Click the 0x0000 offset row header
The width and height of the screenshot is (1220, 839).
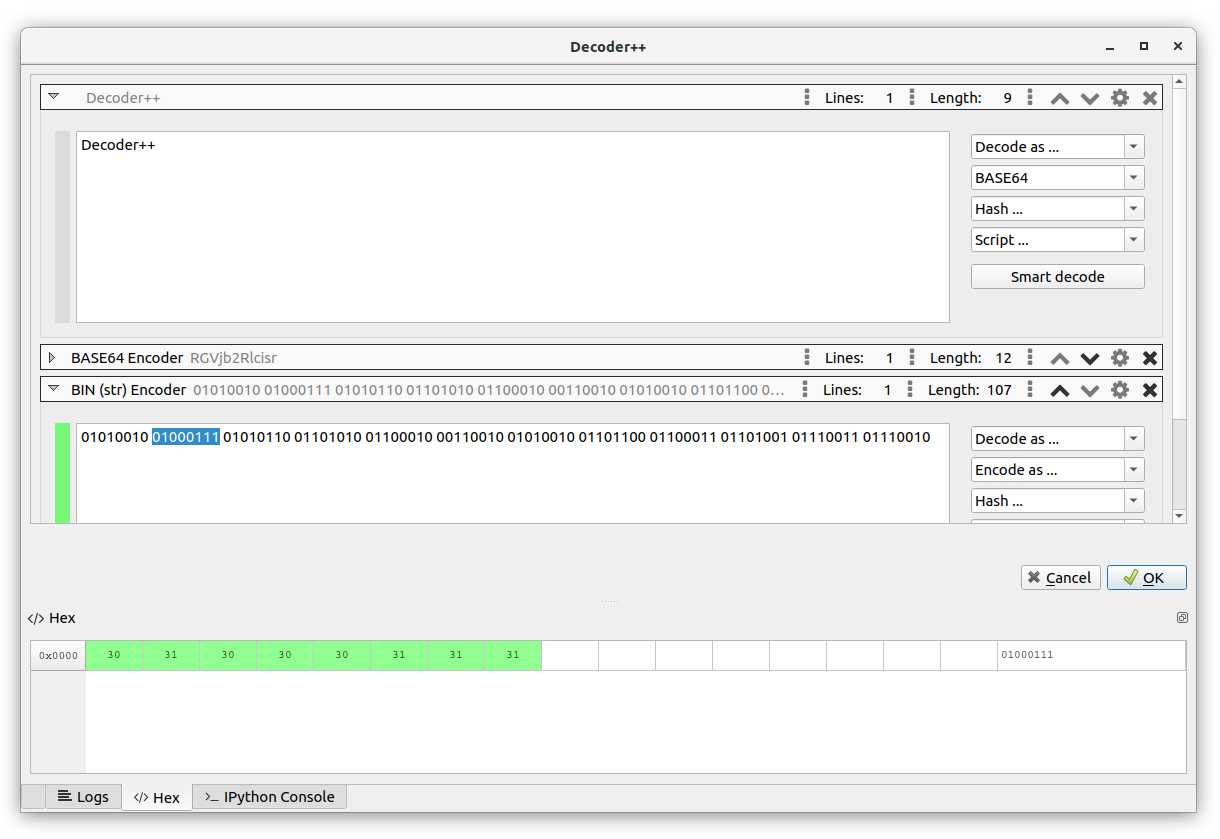58,656
